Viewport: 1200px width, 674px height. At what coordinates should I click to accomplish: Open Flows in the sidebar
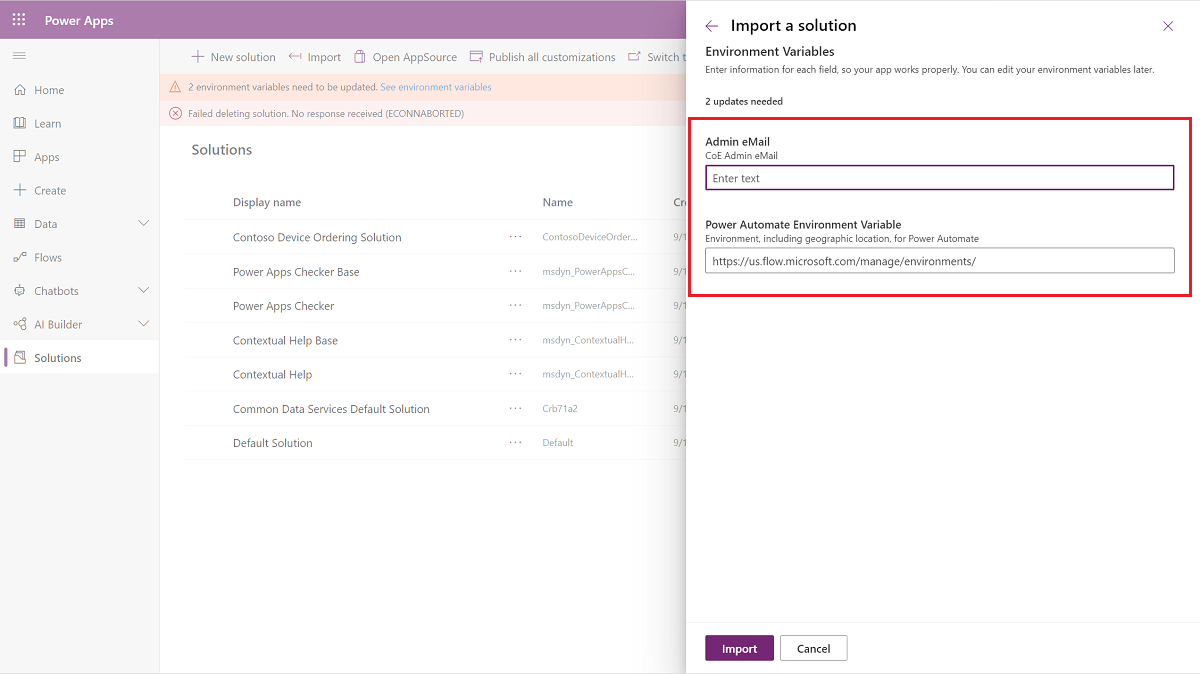point(48,257)
